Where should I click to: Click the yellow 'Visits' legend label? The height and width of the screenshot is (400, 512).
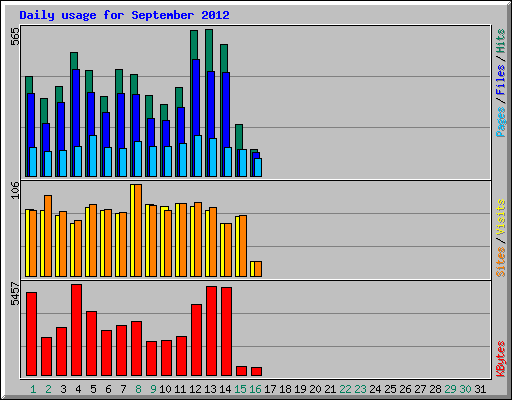pyautogui.click(x=501, y=217)
